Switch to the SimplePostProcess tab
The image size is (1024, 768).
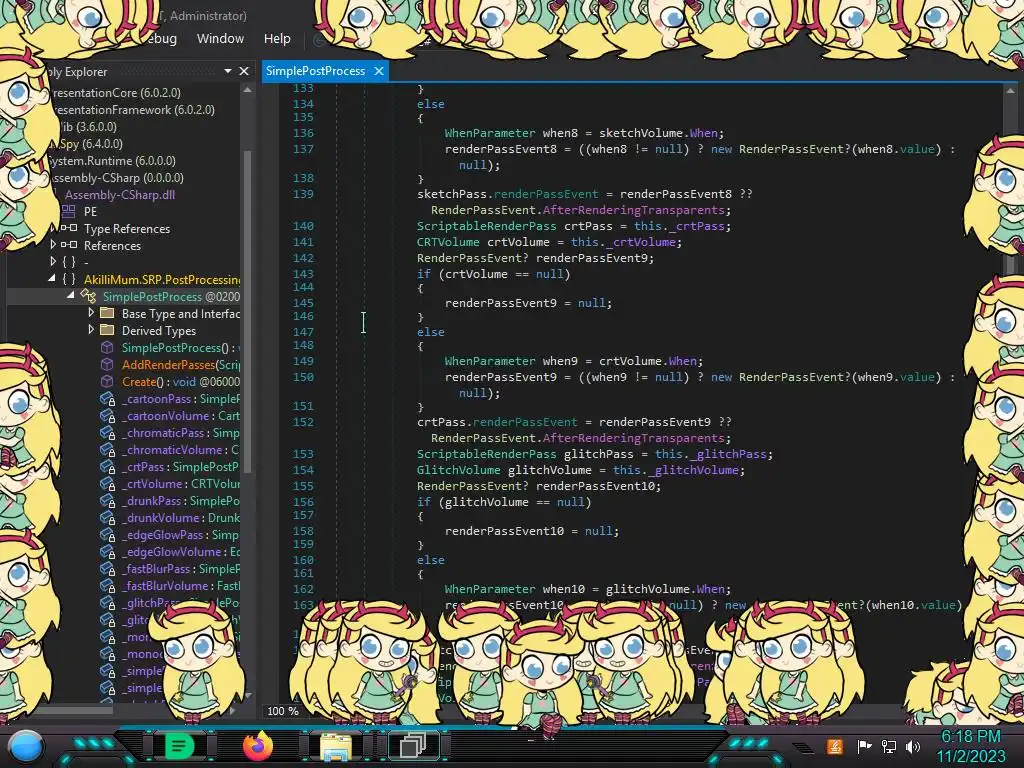315,71
